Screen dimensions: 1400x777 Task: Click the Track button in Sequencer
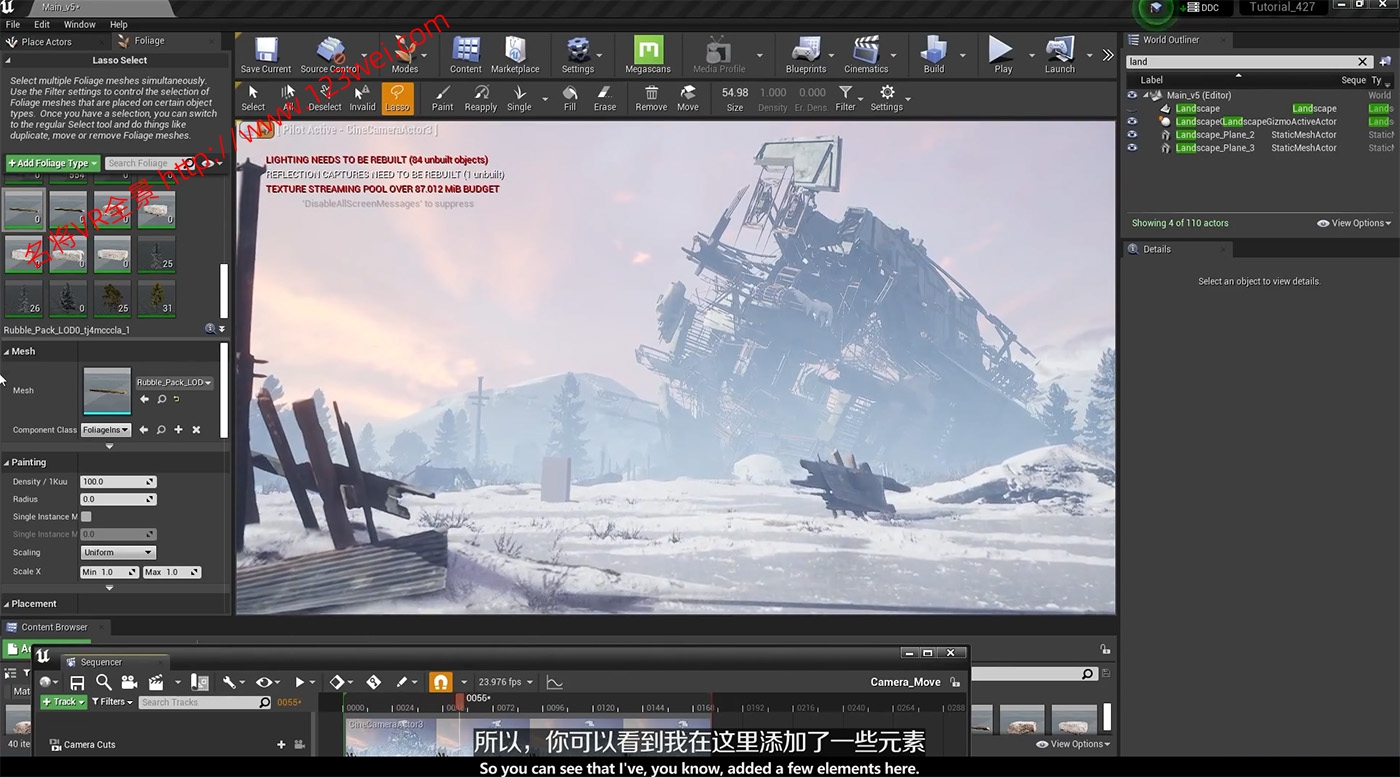[62, 702]
